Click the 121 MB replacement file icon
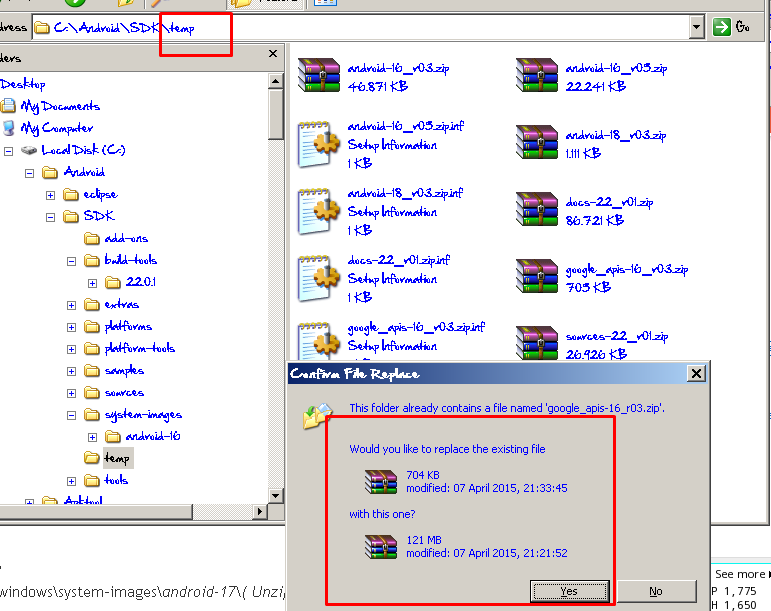This screenshot has height=611, width=771. [381, 547]
